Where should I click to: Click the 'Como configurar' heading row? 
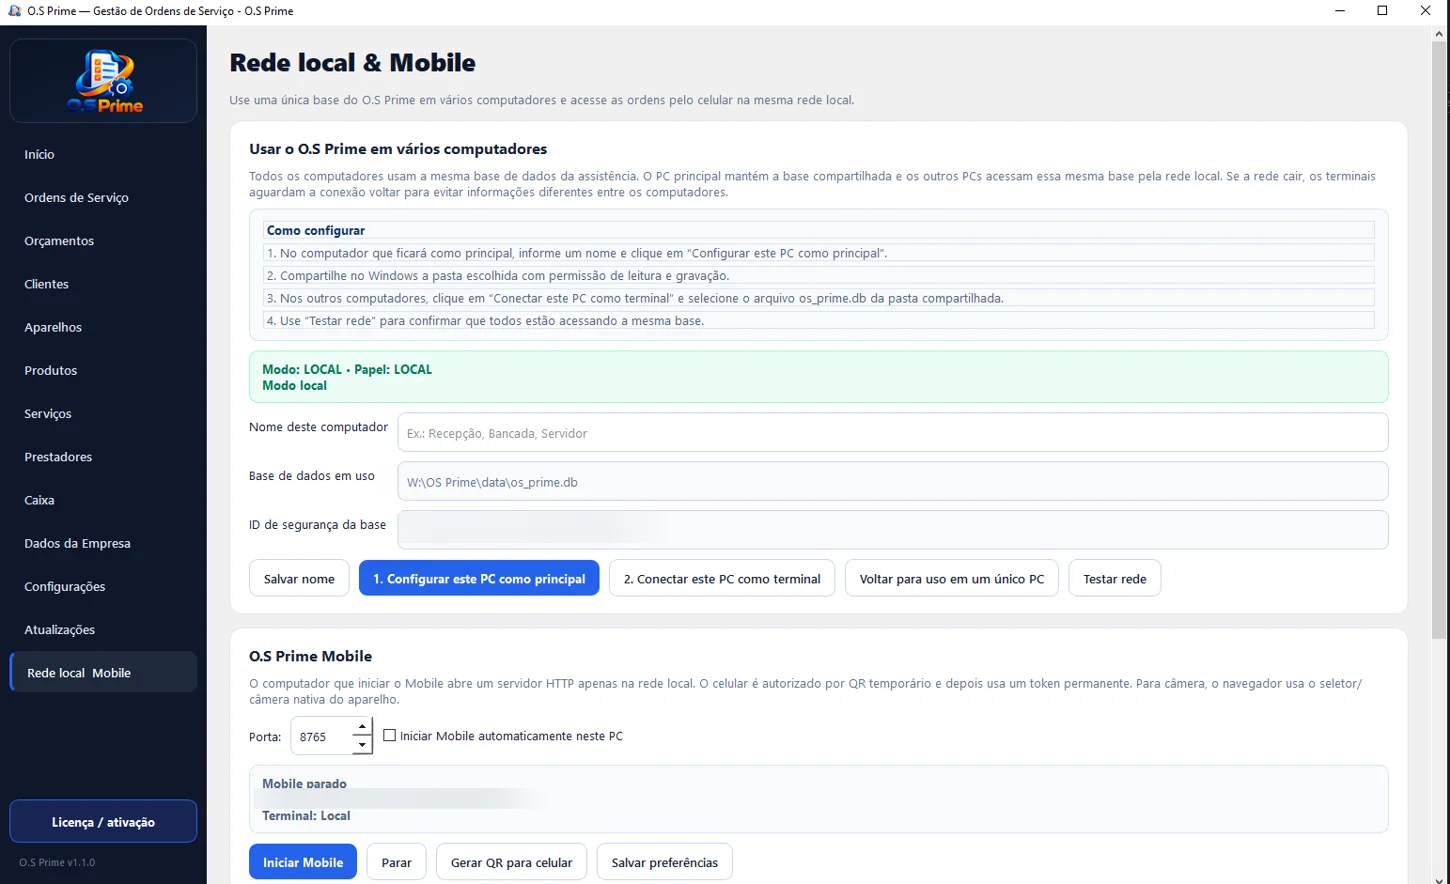click(x=819, y=230)
